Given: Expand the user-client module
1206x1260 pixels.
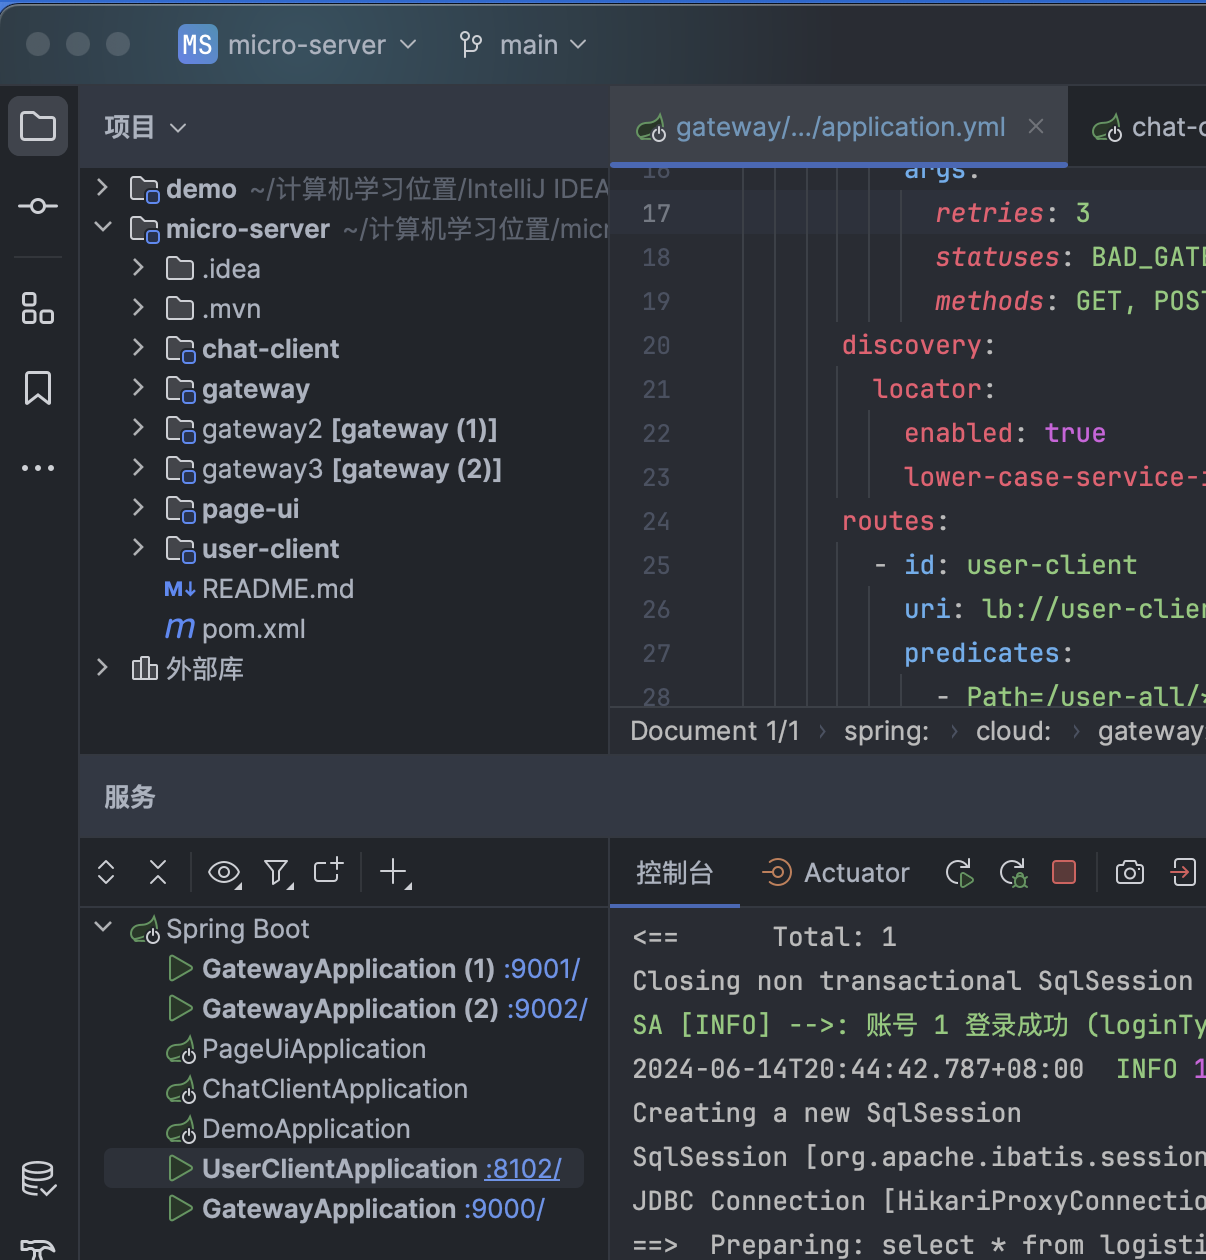Looking at the screenshot, I should (x=138, y=547).
